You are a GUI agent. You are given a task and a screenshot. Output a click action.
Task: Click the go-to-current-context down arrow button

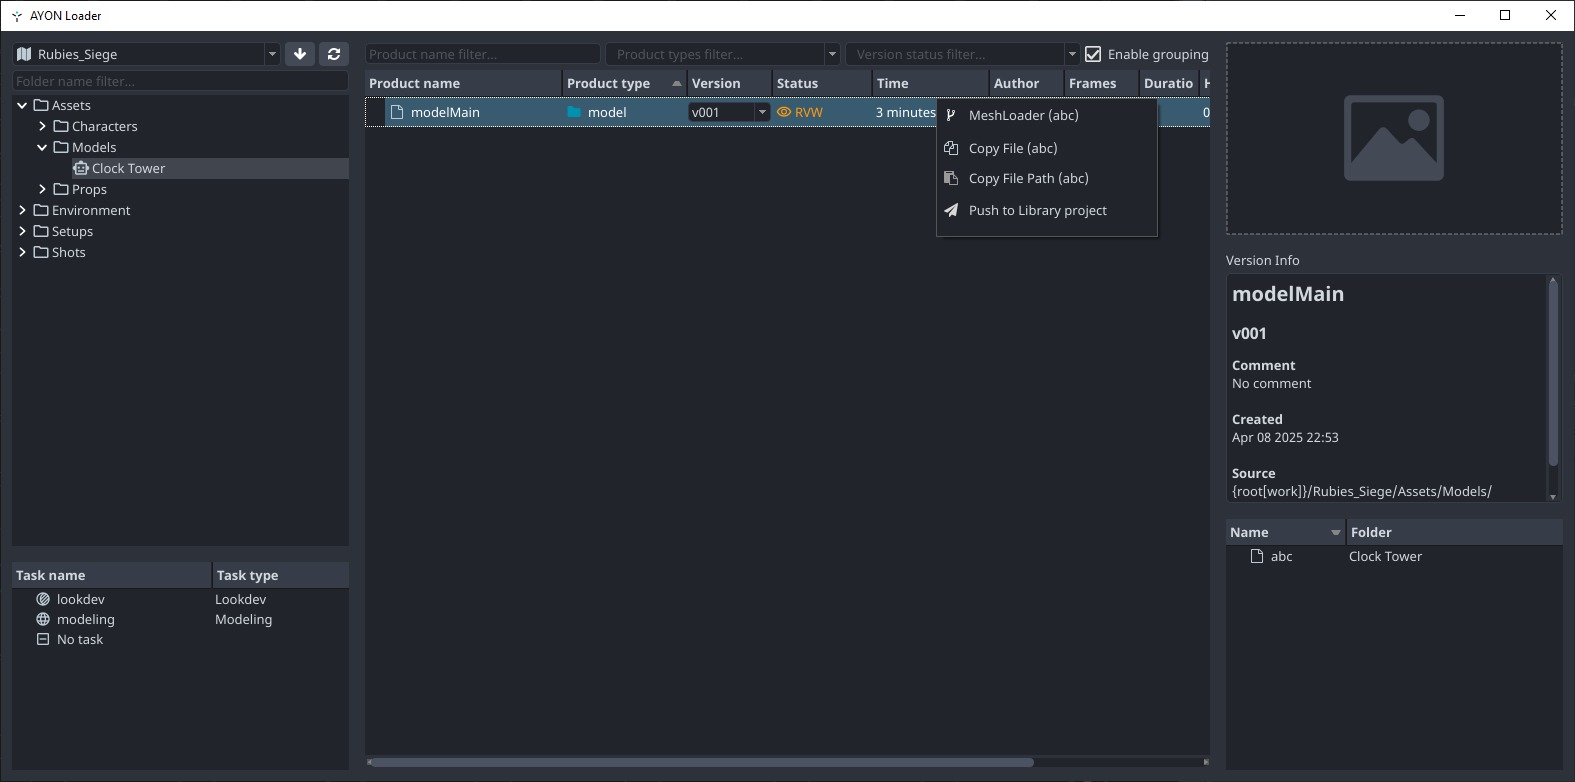(x=300, y=54)
